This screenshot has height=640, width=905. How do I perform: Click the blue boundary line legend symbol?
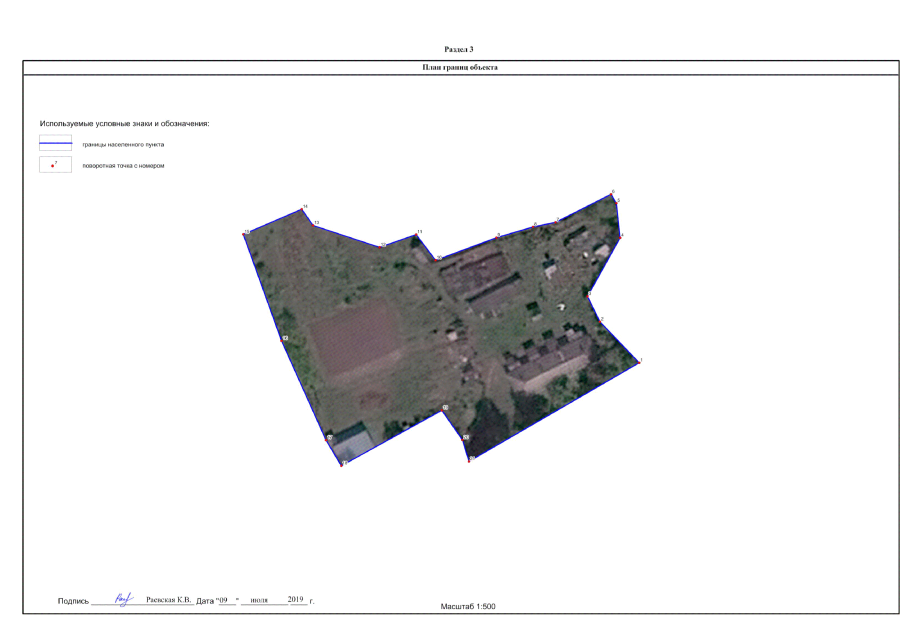tap(55, 144)
